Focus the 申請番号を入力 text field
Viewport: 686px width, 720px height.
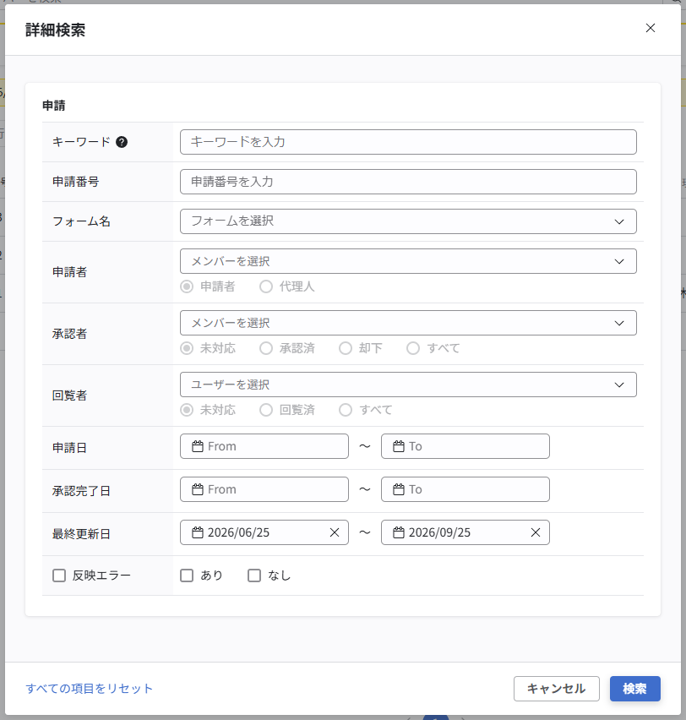(408, 182)
